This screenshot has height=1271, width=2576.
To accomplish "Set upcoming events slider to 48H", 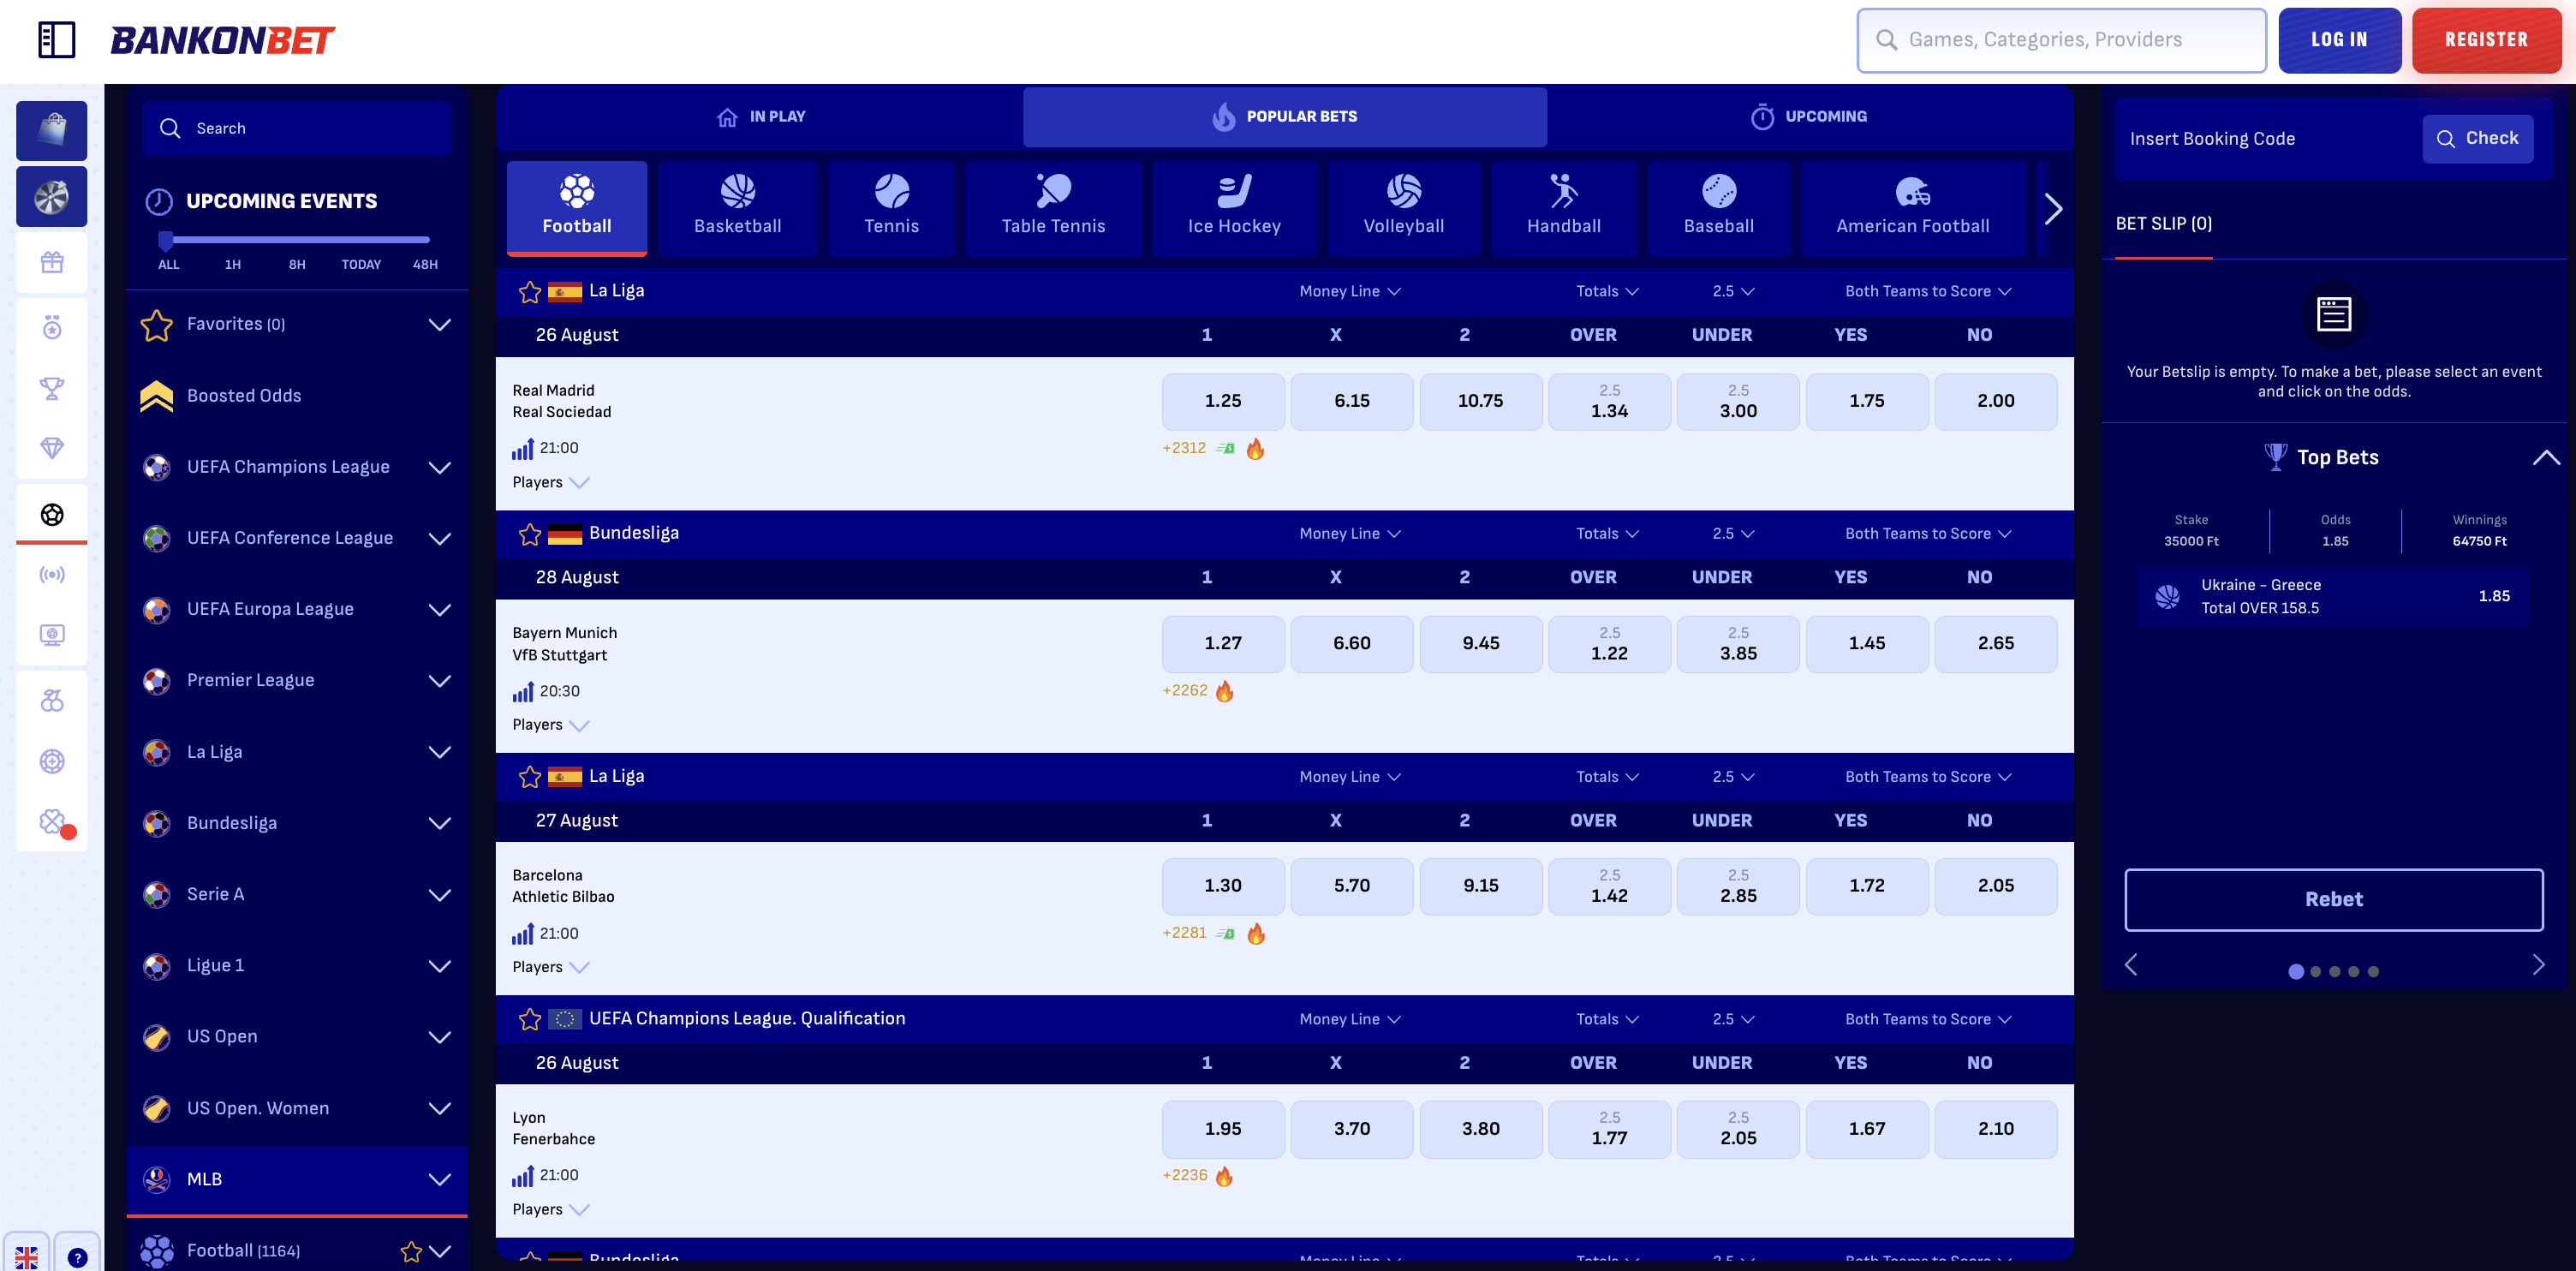I will pos(425,264).
